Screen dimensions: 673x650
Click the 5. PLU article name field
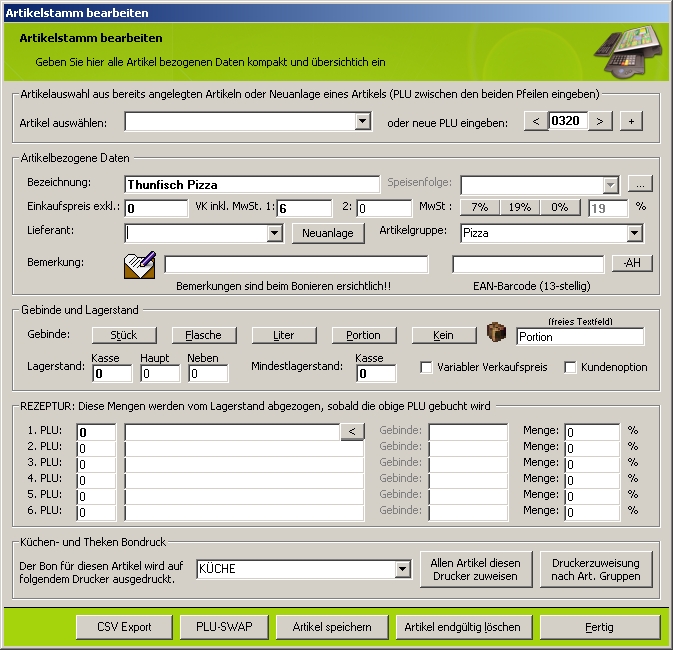244,496
